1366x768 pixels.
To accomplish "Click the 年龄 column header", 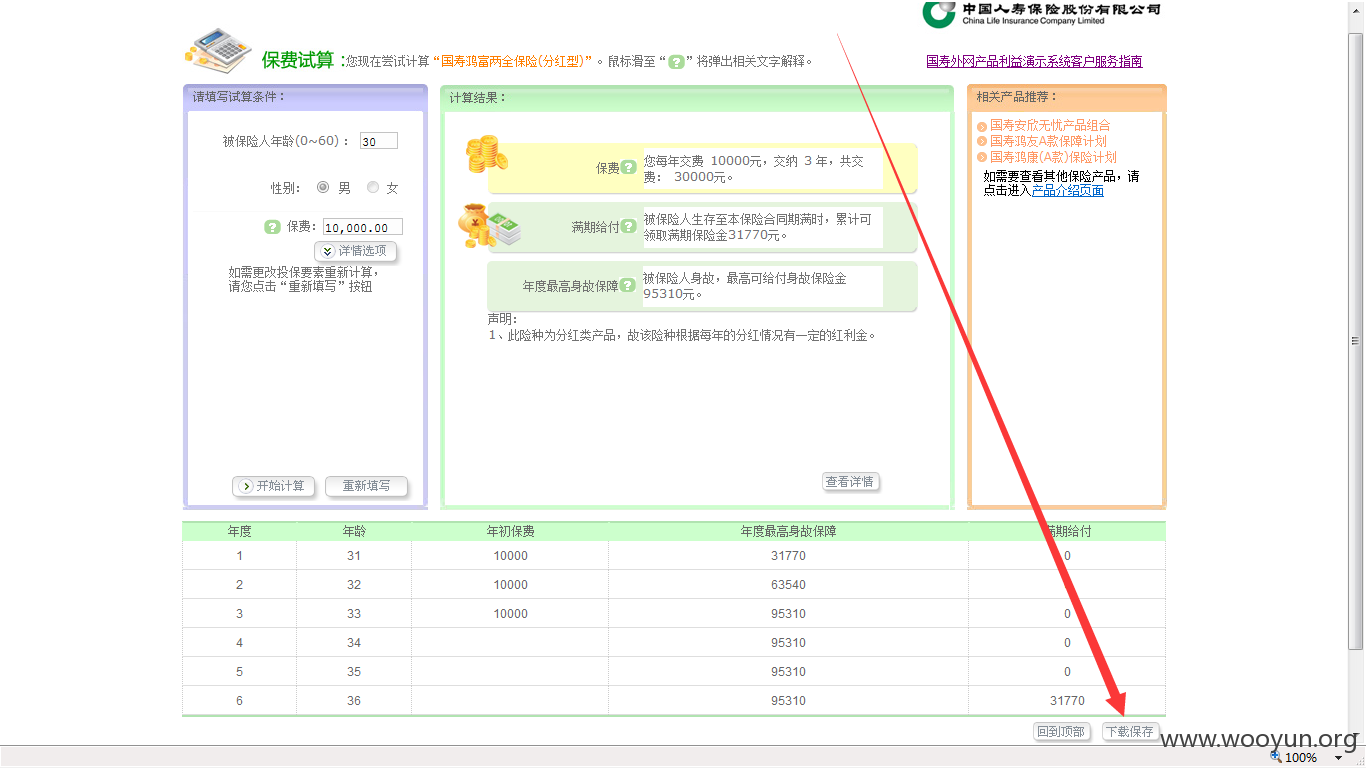I will tap(354, 532).
